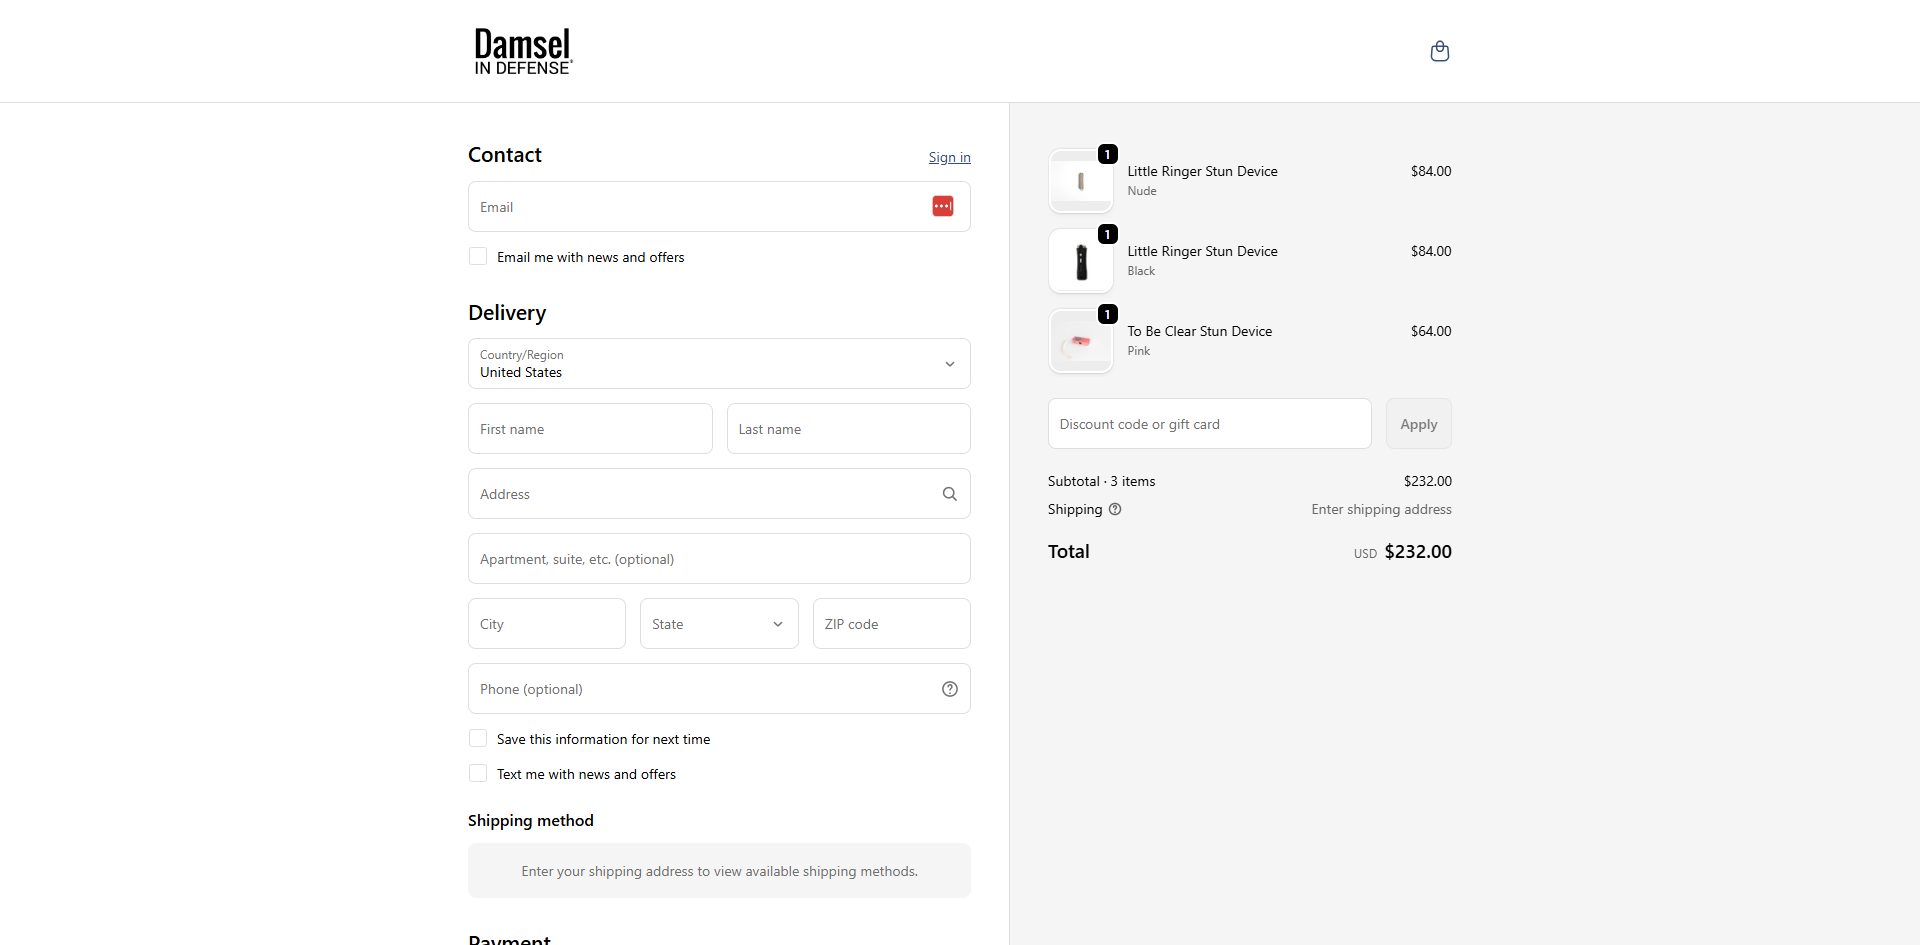
Task: Click the address search magnifier icon
Action: 949,494
